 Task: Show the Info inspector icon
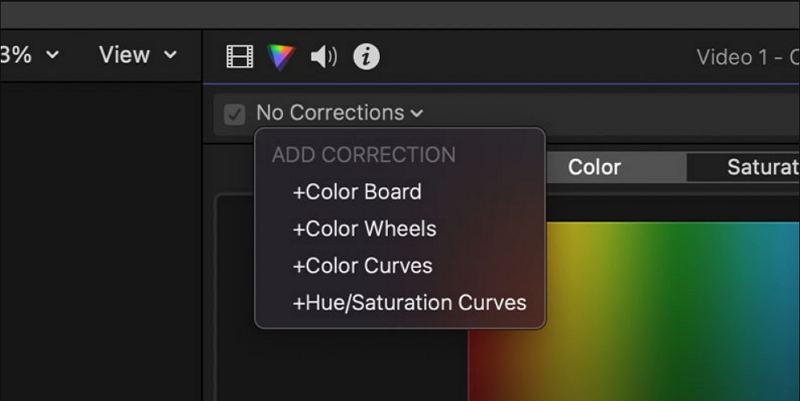pyautogui.click(x=367, y=57)
